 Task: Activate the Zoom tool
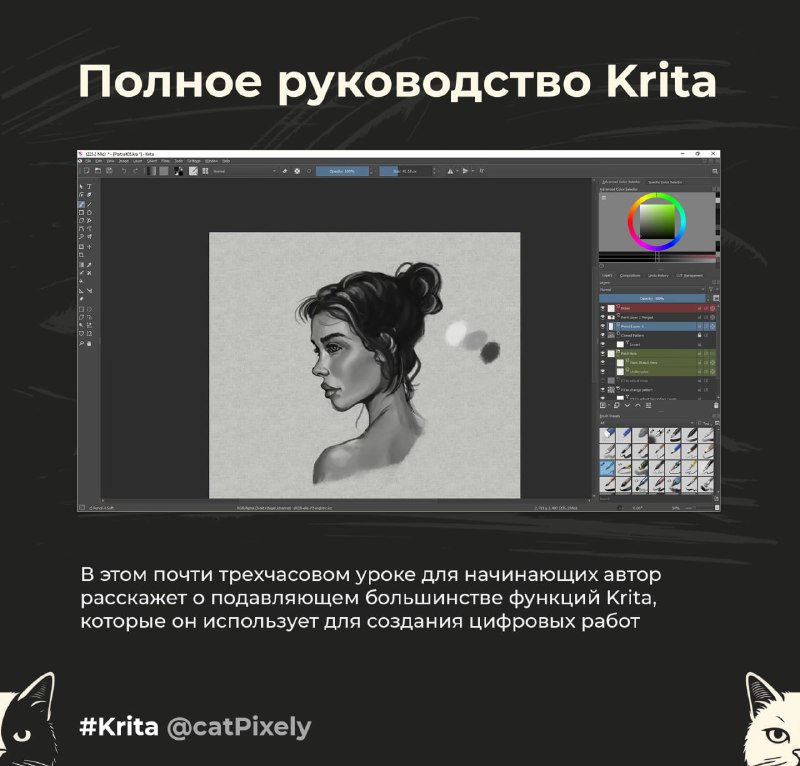click(81, 343)
